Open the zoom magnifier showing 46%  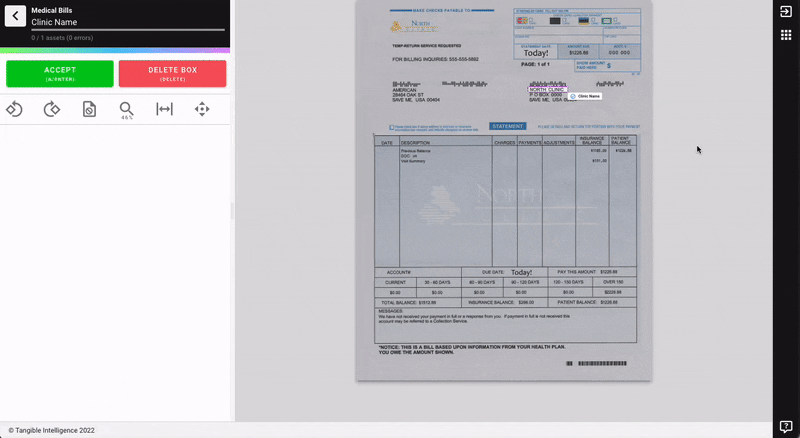(127, 110)
